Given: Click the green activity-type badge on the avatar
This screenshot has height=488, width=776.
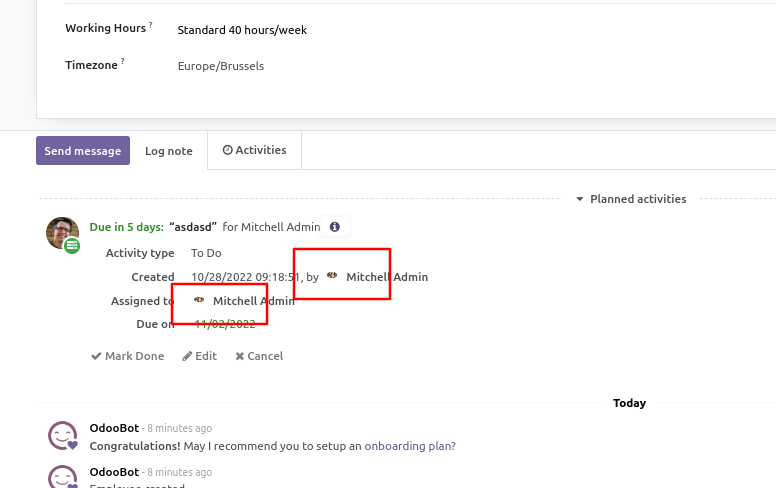Looking at the screenshot, I should [72, 245].
